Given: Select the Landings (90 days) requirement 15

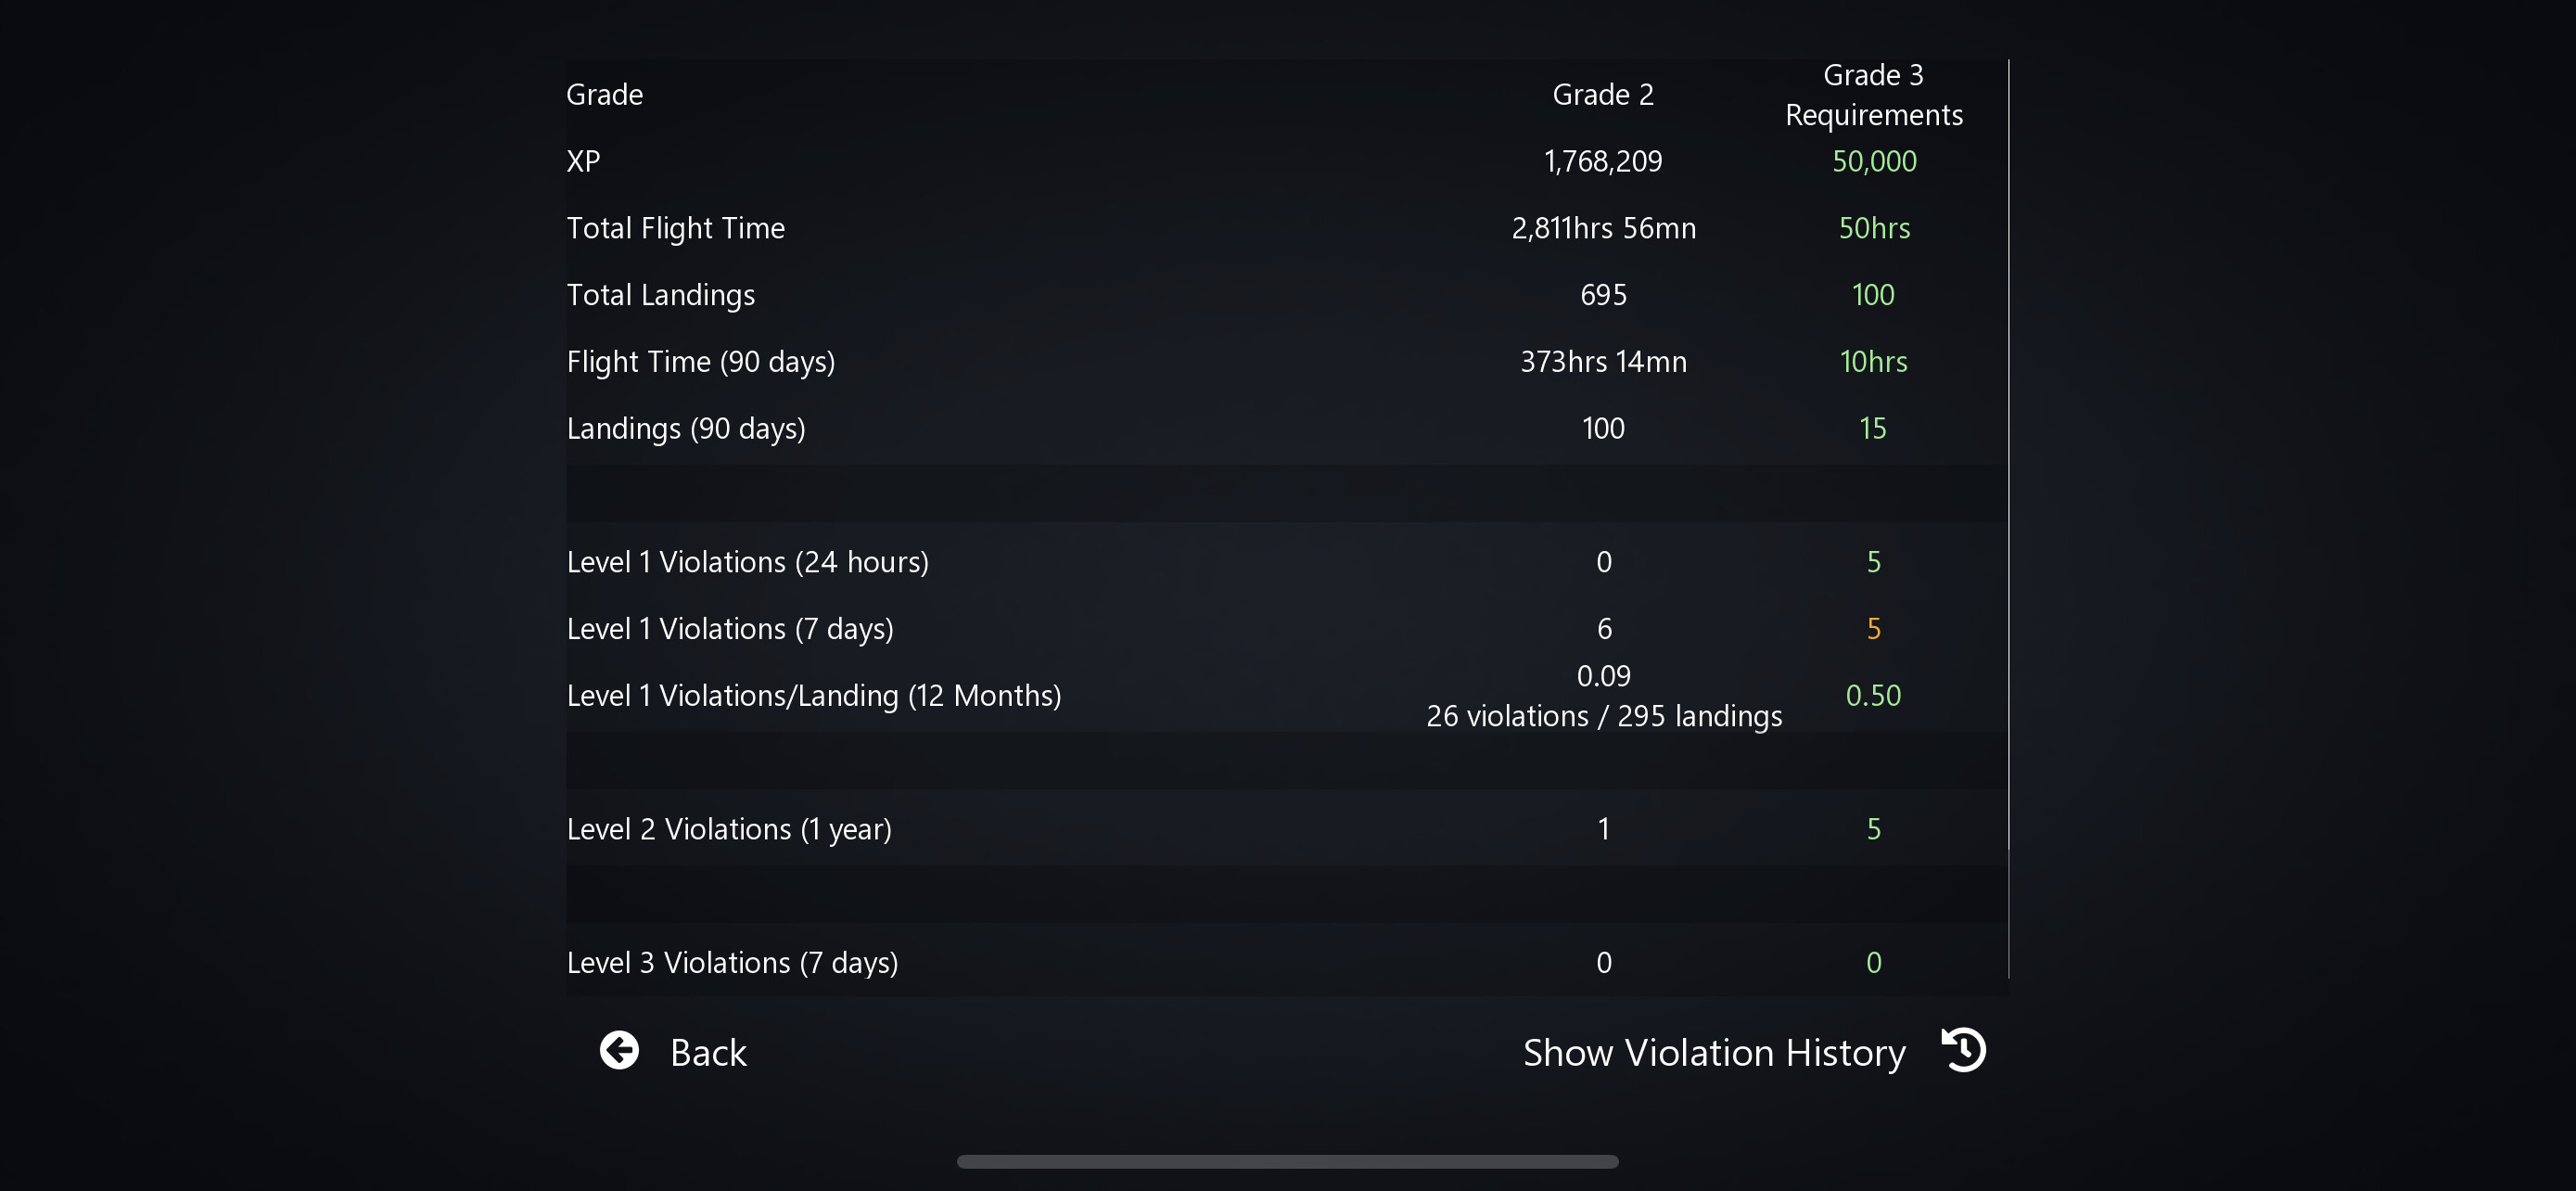Looking at the screenshot, I should coord(1872,428).
